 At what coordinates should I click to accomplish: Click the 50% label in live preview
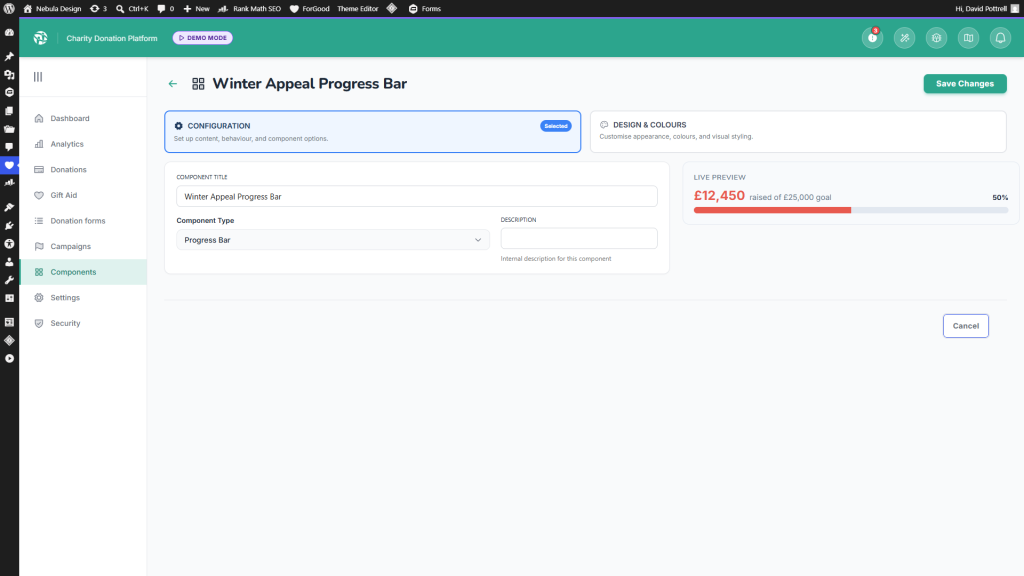(1000, 197)
